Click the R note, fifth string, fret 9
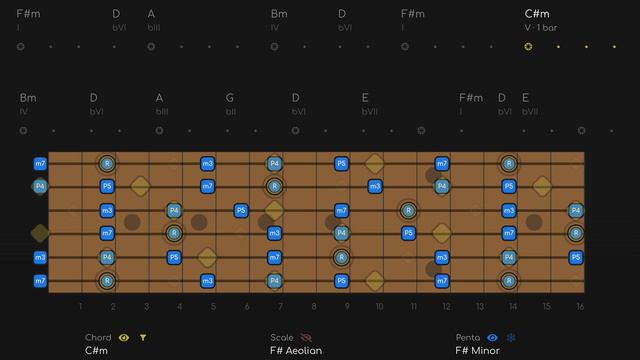 coord(342,258)
